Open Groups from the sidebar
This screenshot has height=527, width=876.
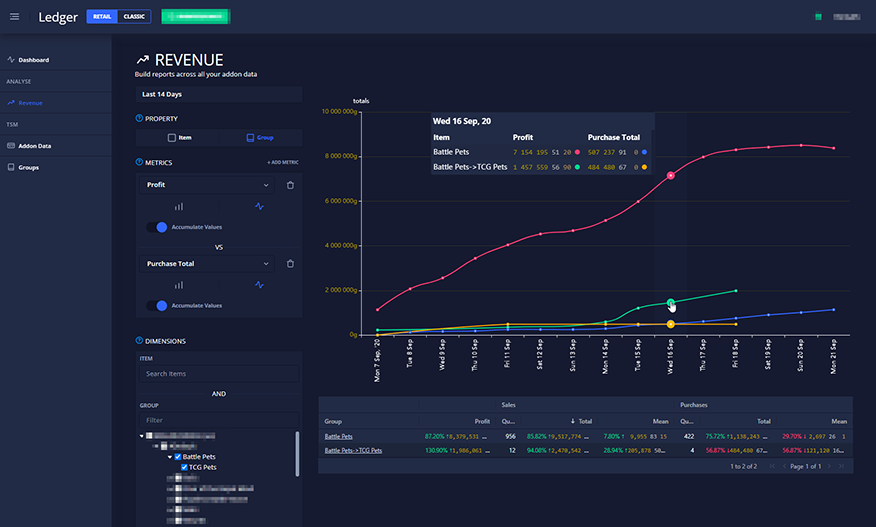click(28, 167)
